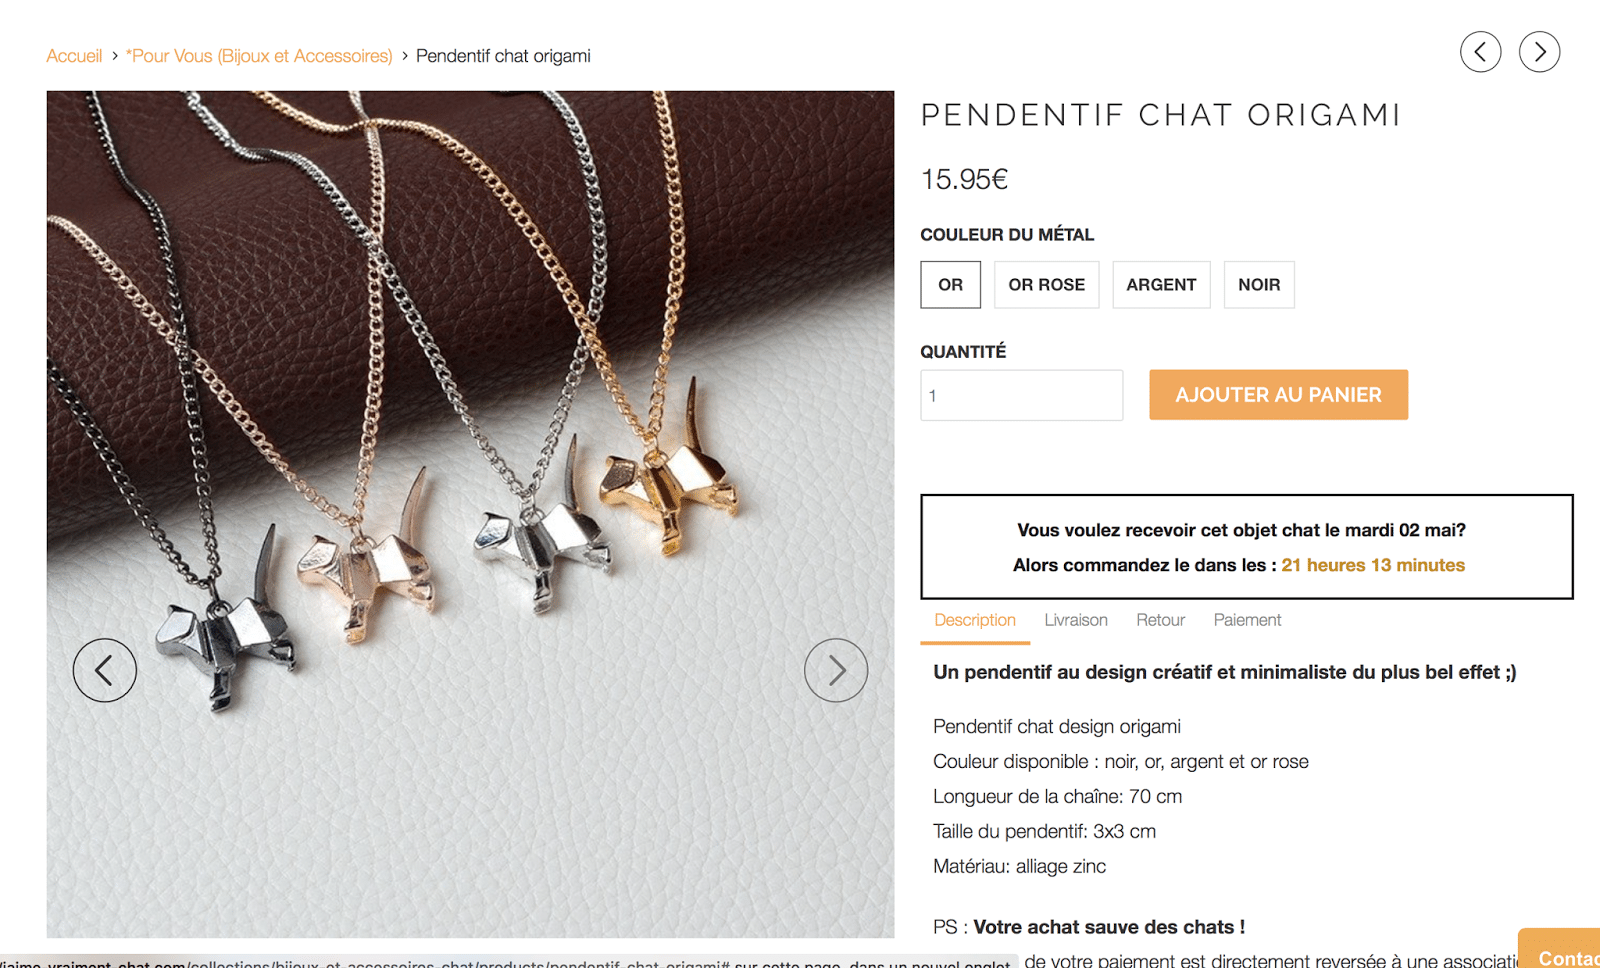Screen dimensions: 1600x968
Task: Click the quantity input field
Action: point(1021,395)
